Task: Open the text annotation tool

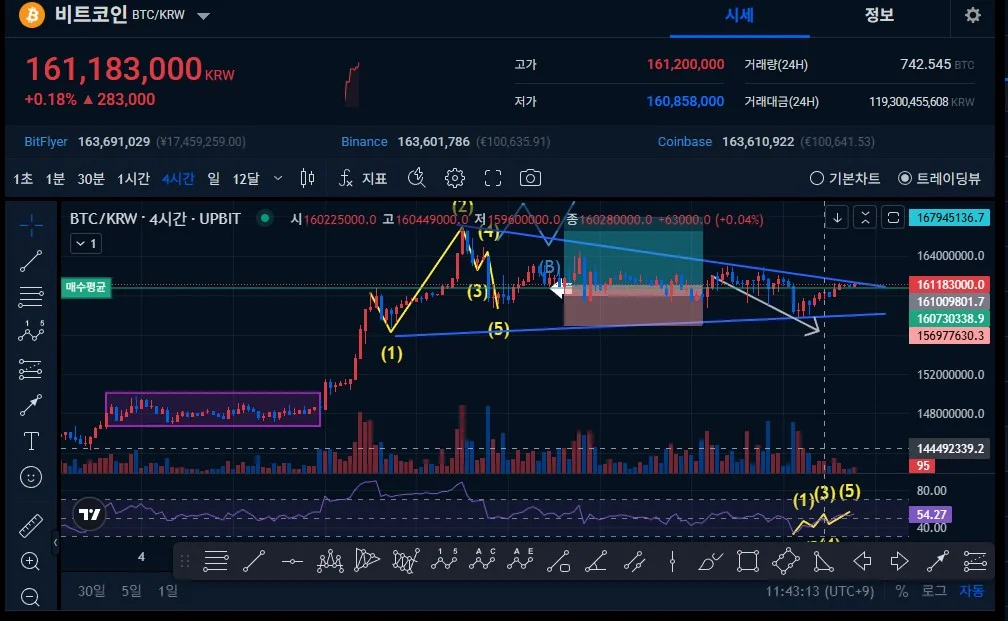Action: pos(31,440)
